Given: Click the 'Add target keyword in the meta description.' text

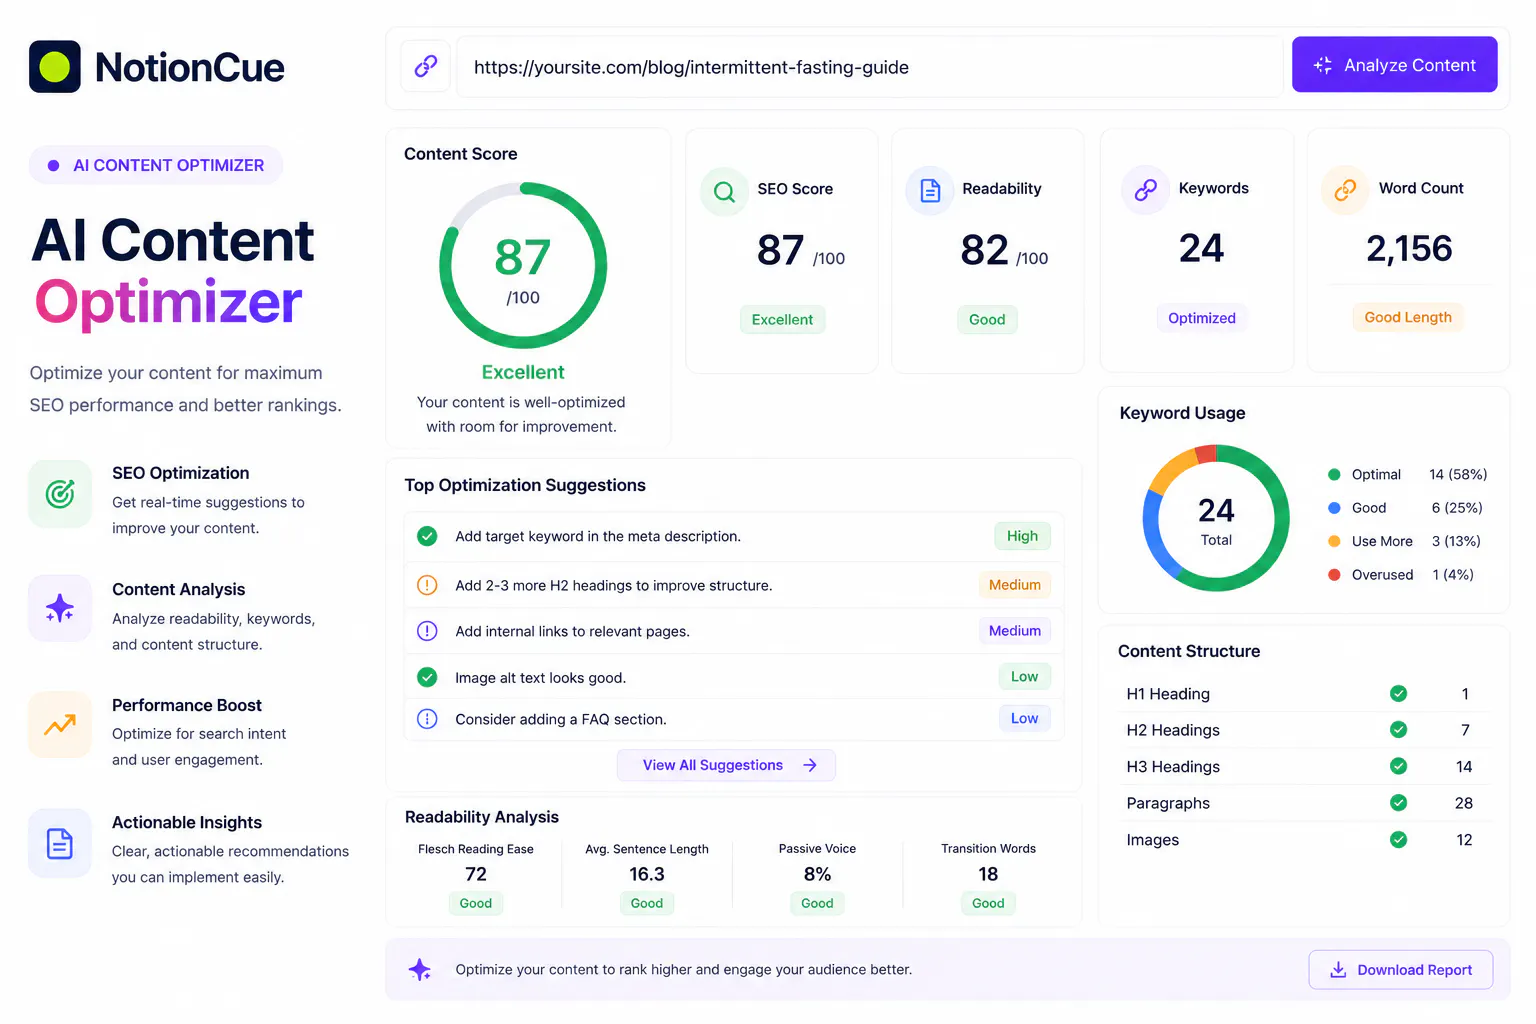Looking at the screenshot, I should [x=598, y=536].
